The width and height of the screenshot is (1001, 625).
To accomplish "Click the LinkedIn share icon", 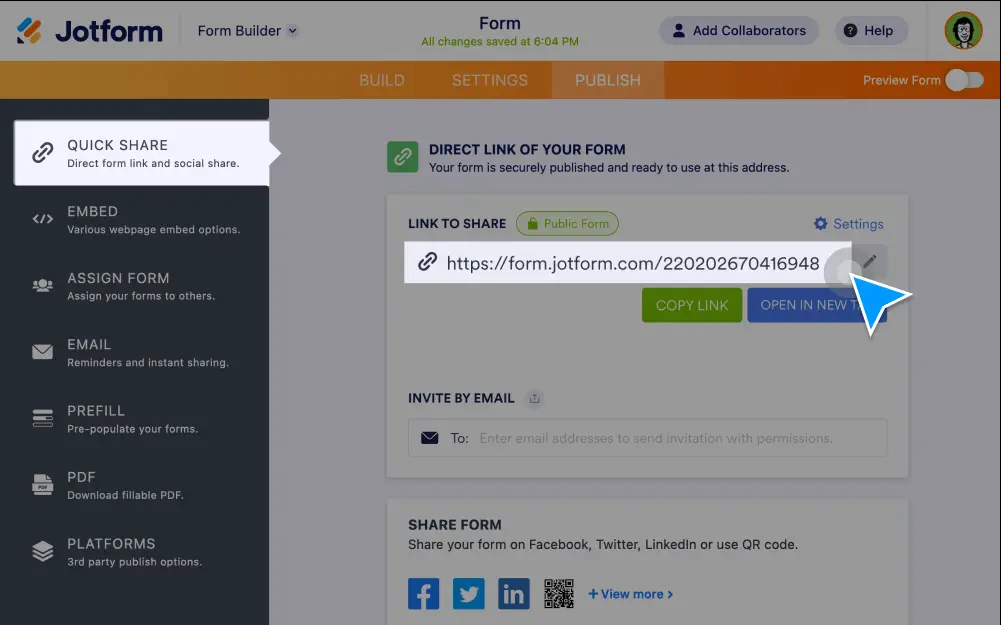I will (x=513, y=594).
